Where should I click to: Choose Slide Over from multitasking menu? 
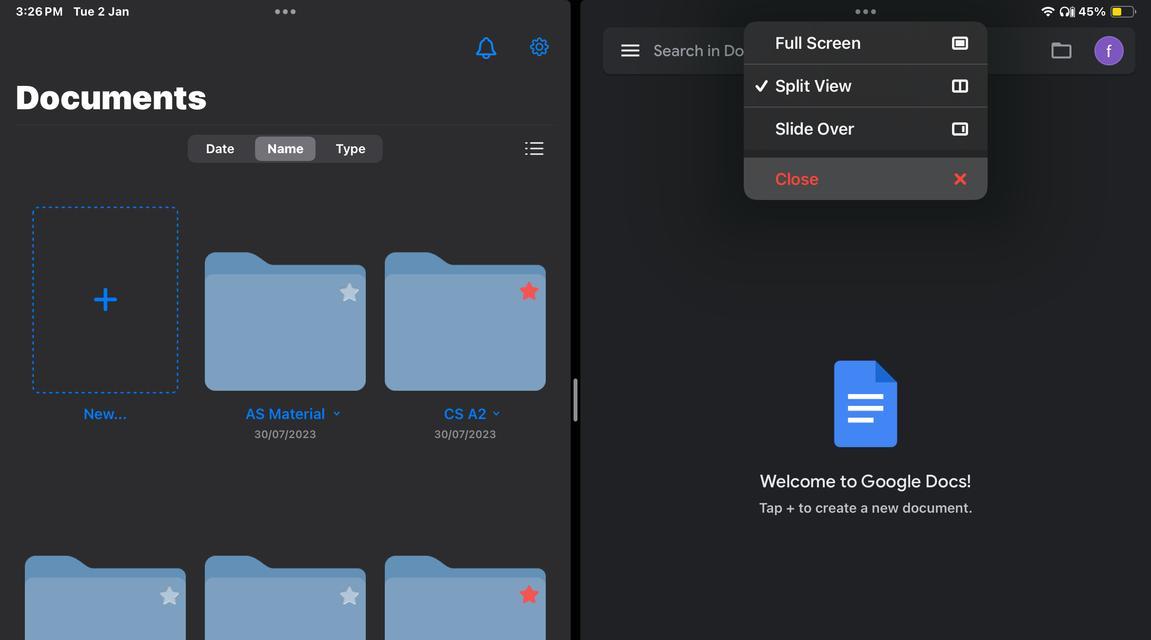click(x=865, y=129)
